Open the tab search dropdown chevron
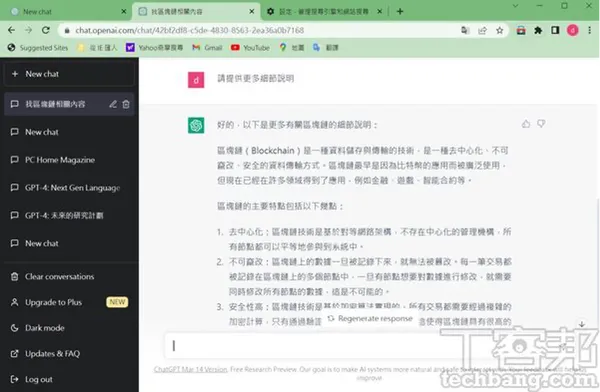Image resolution: width=600 pixels, height=392 pixels. [x=515, y=6]
